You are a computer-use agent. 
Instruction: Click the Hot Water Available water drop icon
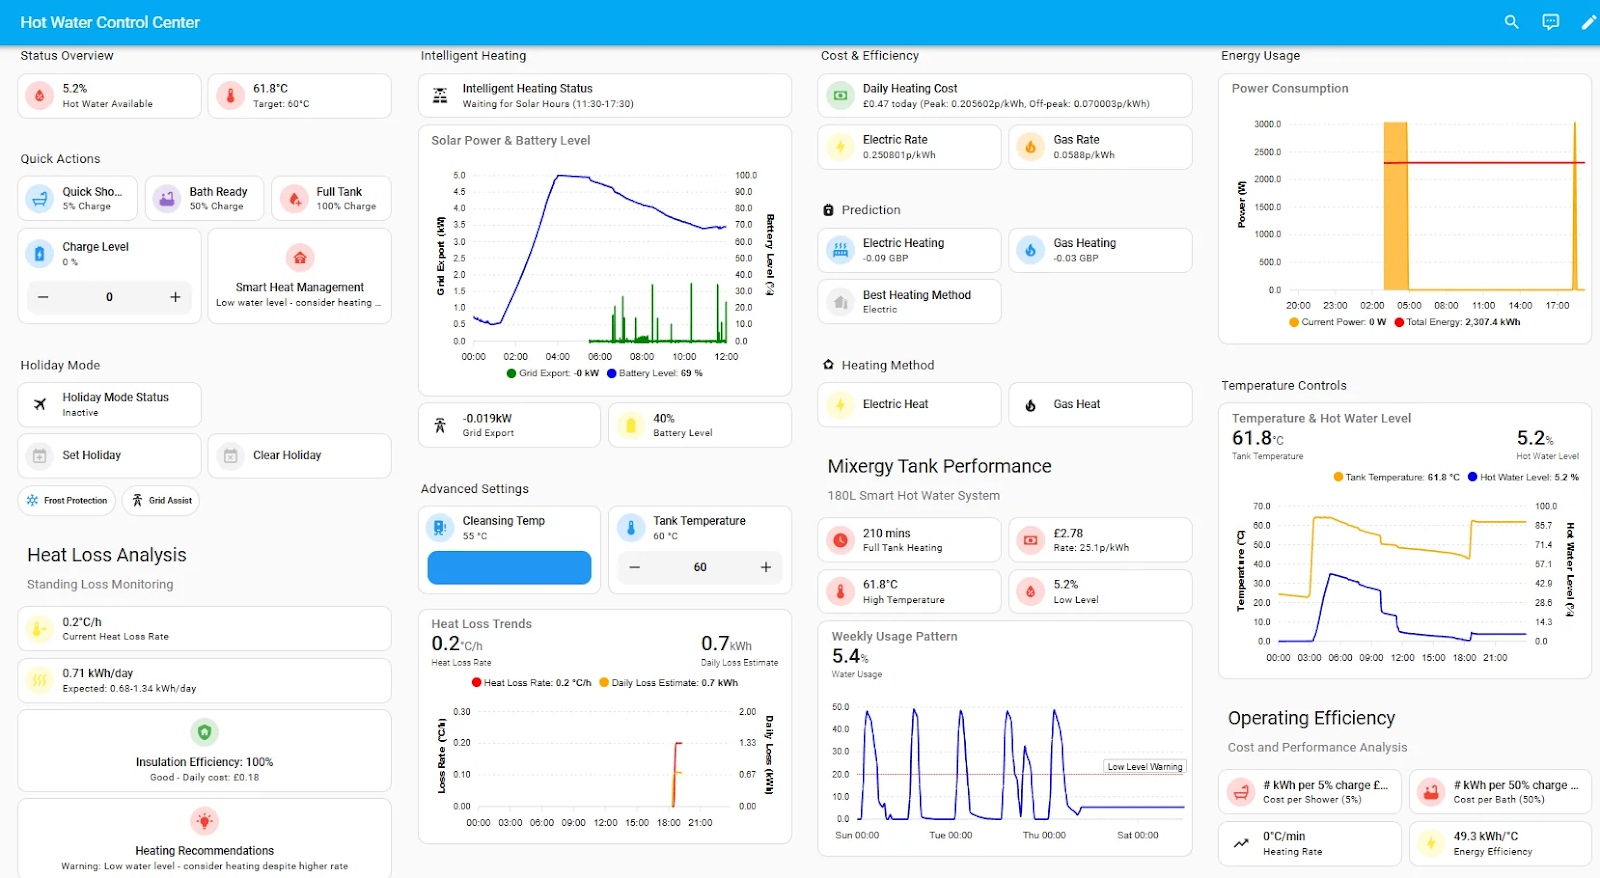click(x=39, y=96)
